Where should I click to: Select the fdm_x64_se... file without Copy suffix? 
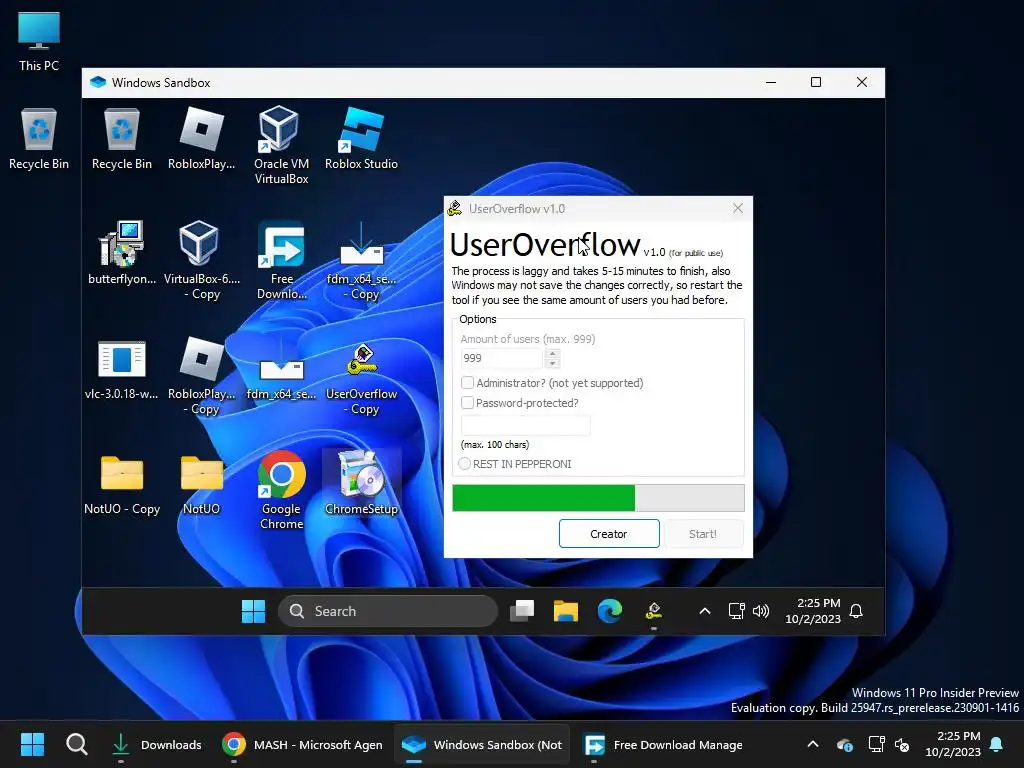tap(281, 369)
